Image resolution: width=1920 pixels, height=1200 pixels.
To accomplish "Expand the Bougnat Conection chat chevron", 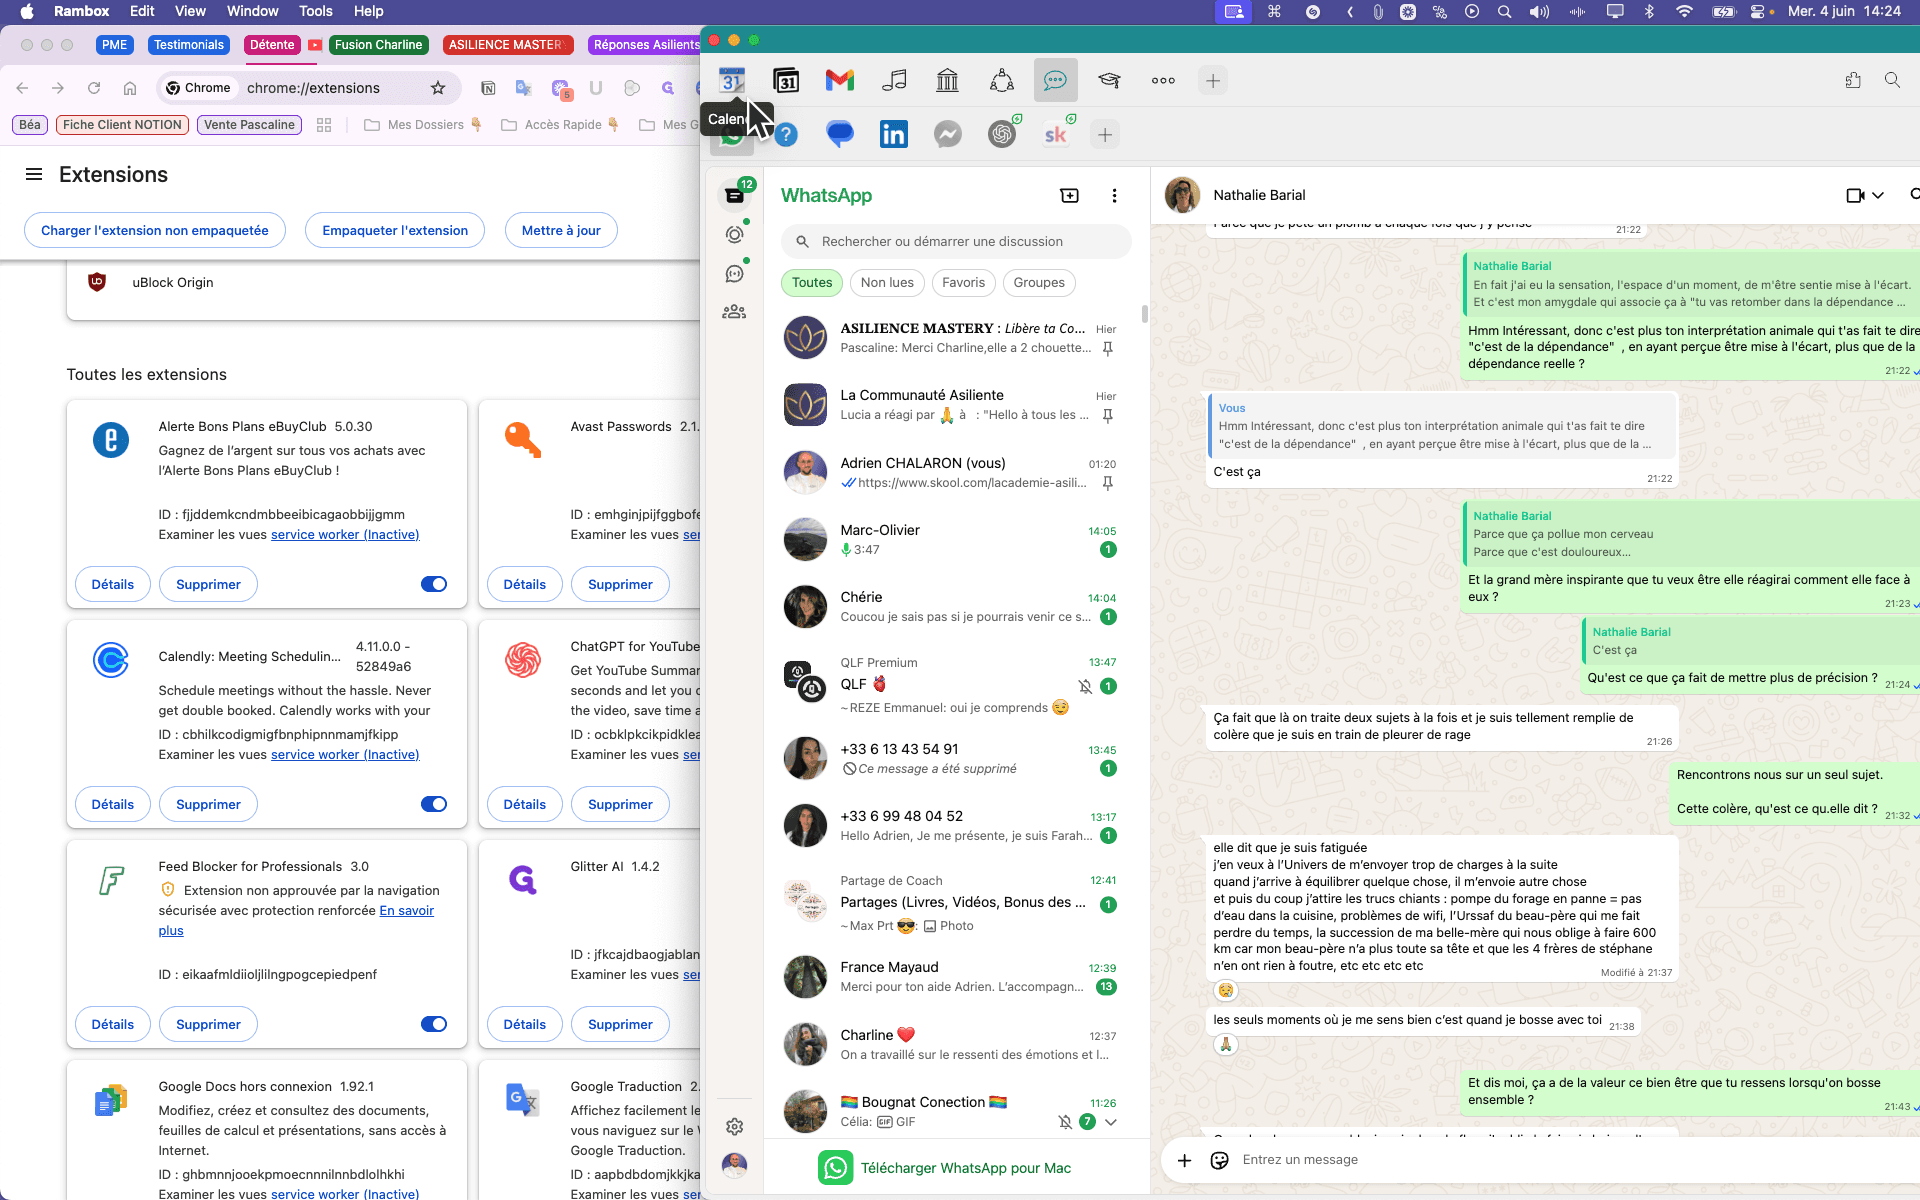I will tap(1111, 1122).
